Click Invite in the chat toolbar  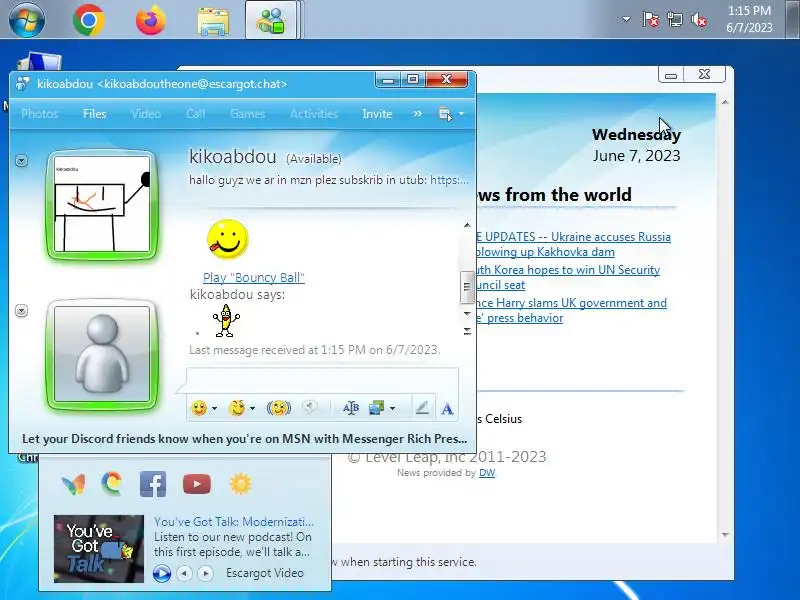point(377,114)
